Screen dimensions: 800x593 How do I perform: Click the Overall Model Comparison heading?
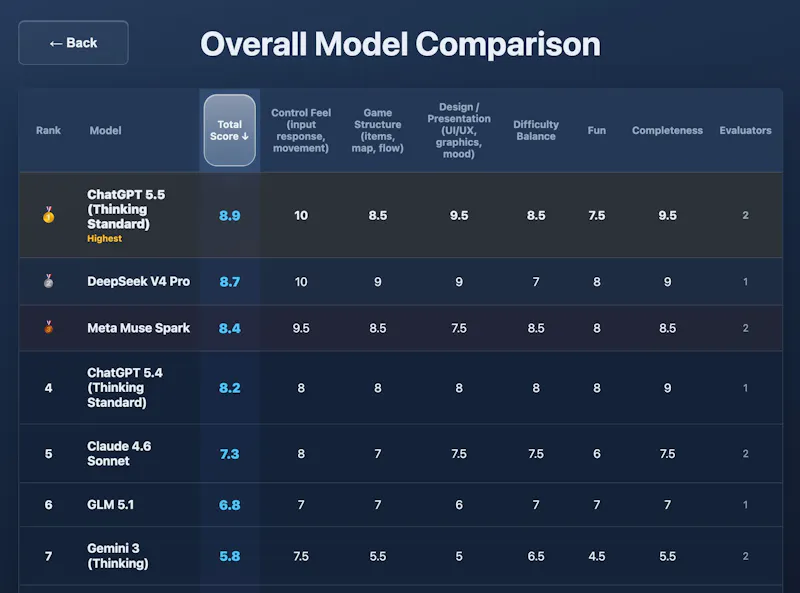401,44
